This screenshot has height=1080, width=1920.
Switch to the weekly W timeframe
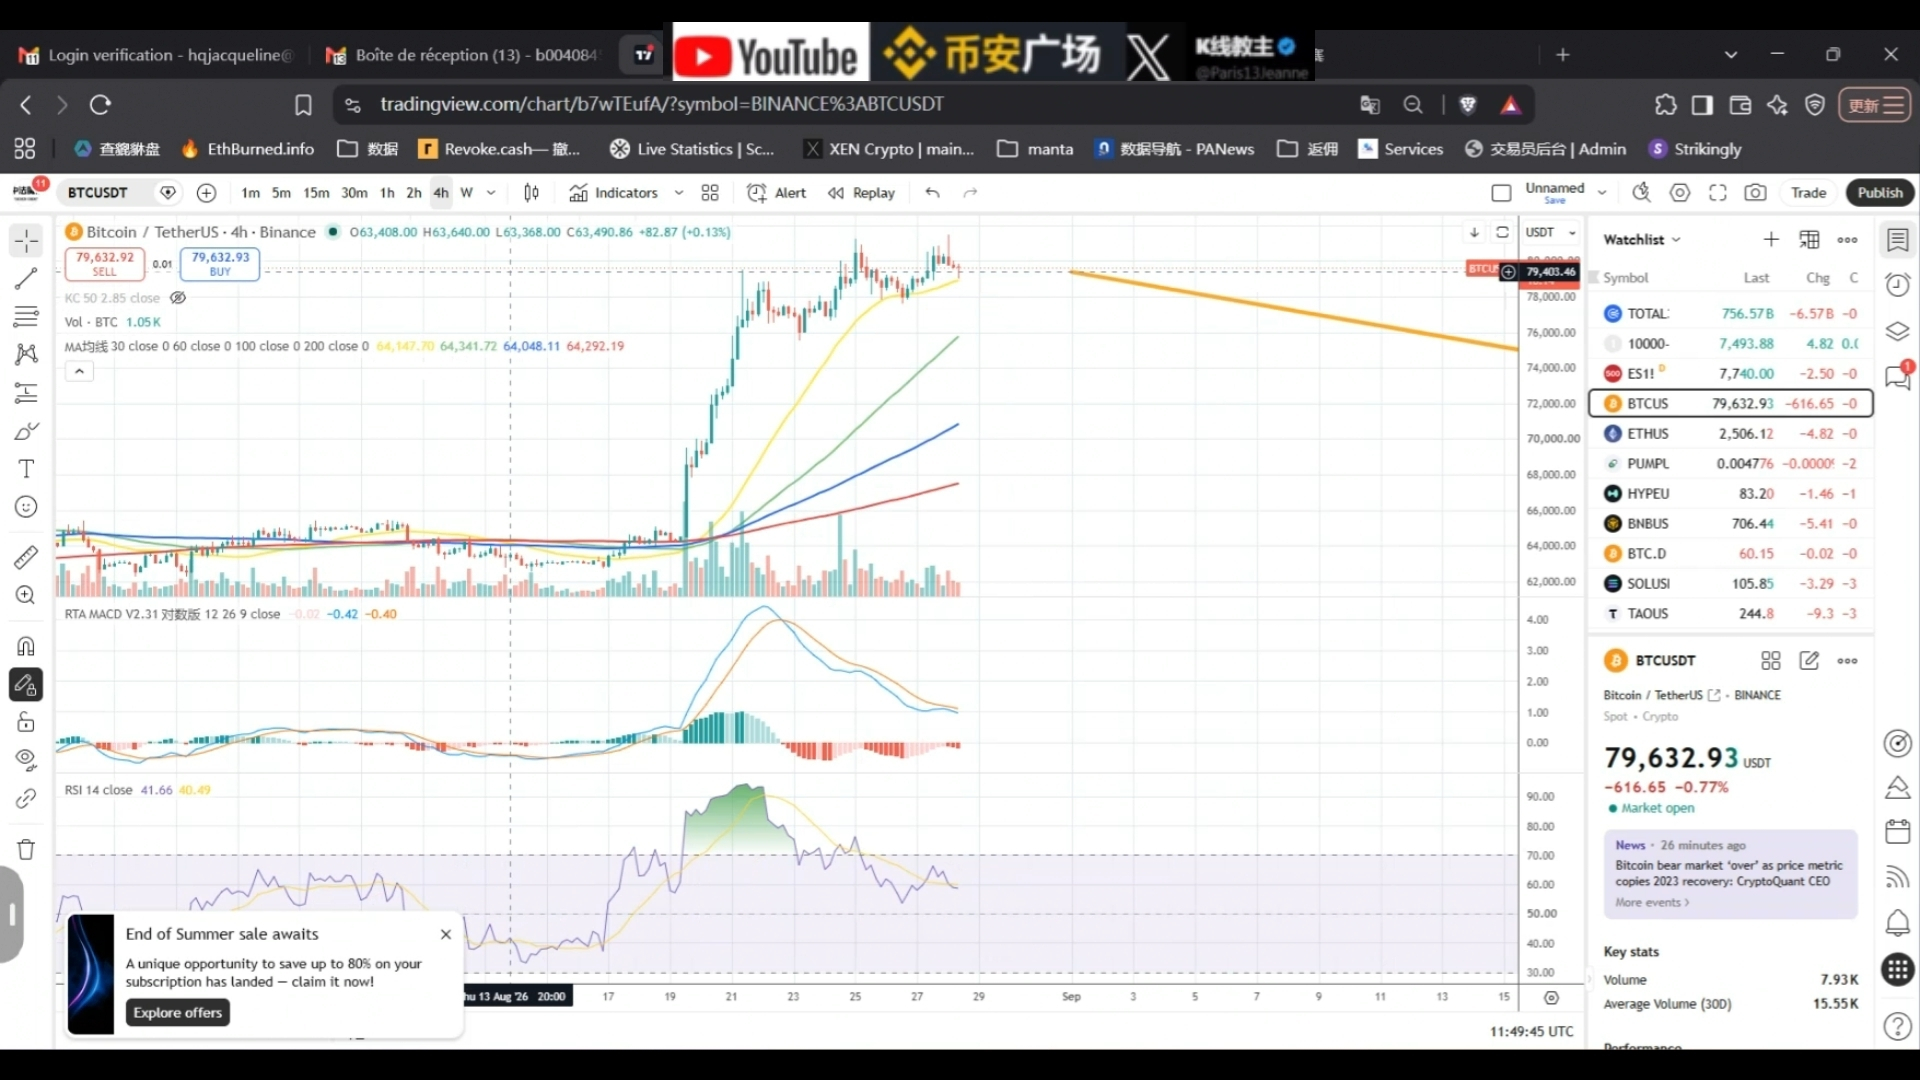coord(466,193)
